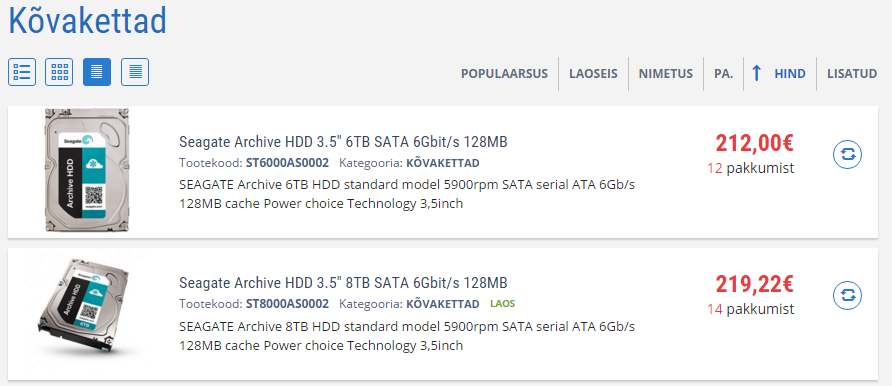View 14 pakkumist offers for 8TB drive
The width and height of the screenshot is (892, 386).
(x=751, y=309)
